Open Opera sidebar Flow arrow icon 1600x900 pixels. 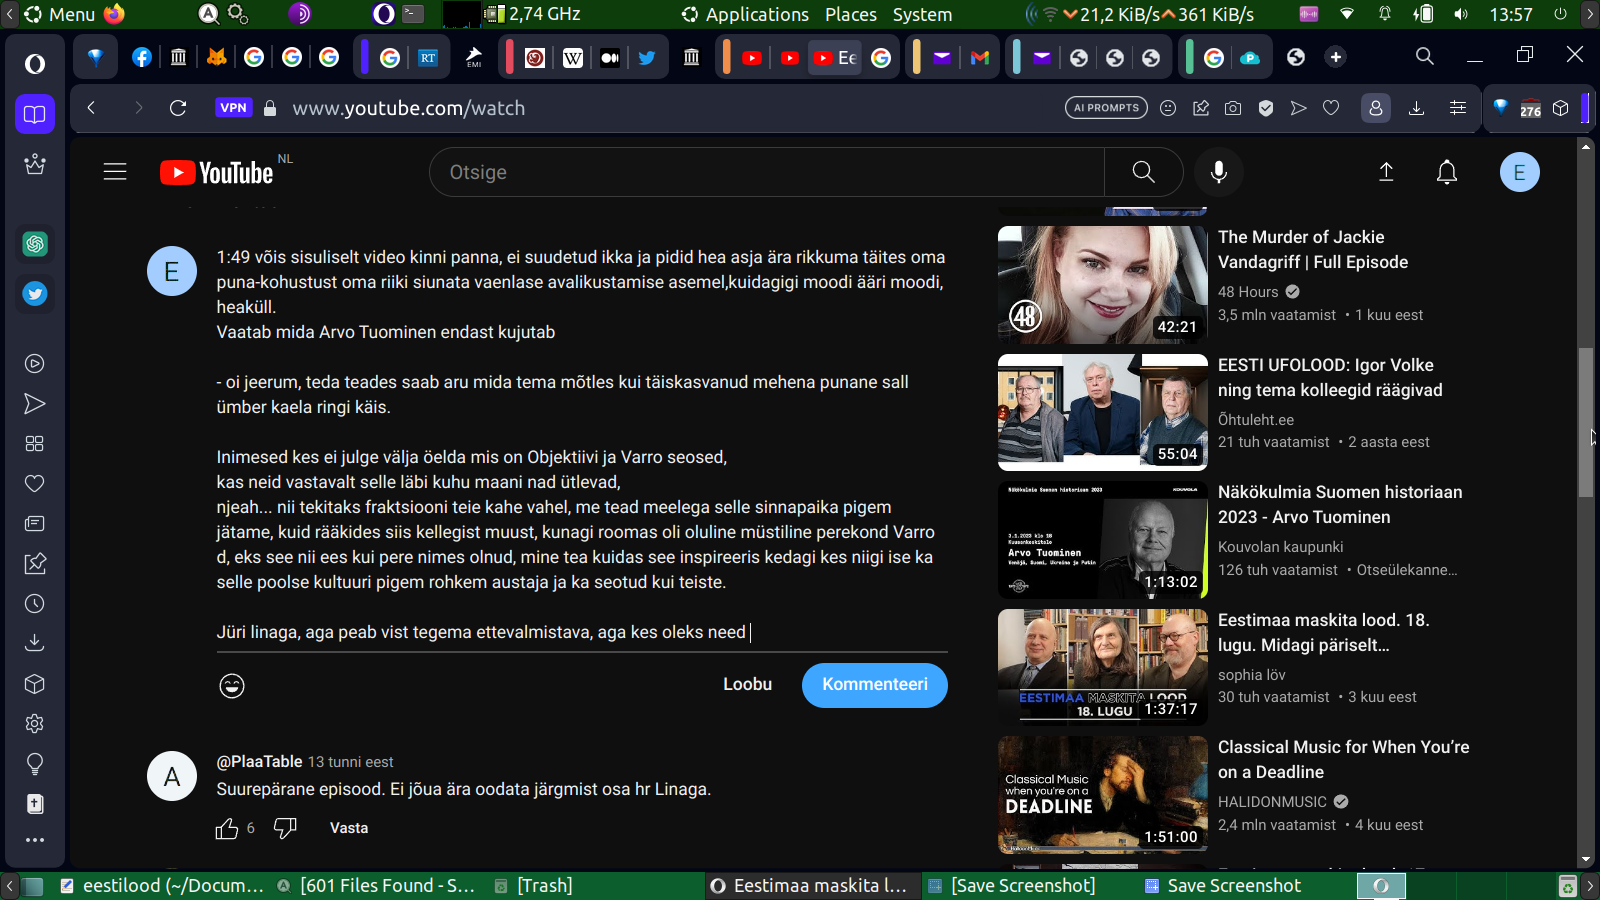[35, 404]
